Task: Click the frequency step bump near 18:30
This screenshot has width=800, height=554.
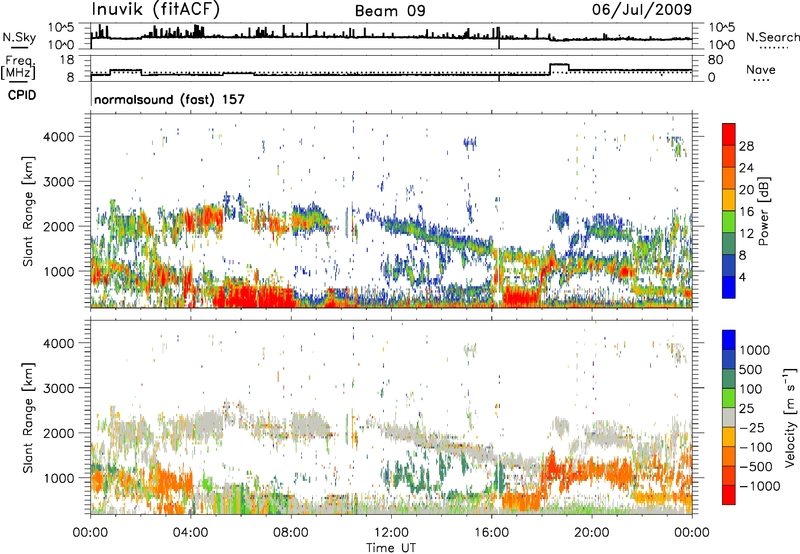Action: (559, 65)
